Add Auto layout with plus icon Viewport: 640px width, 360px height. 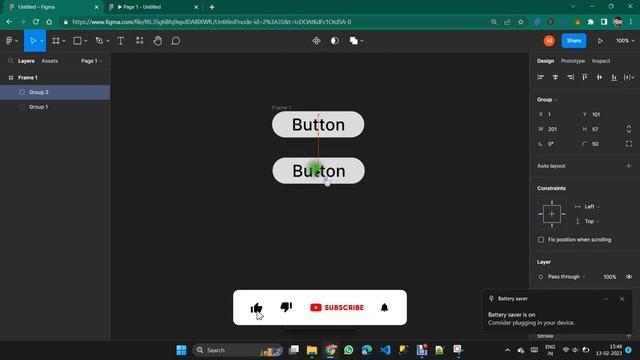point(629,166)
